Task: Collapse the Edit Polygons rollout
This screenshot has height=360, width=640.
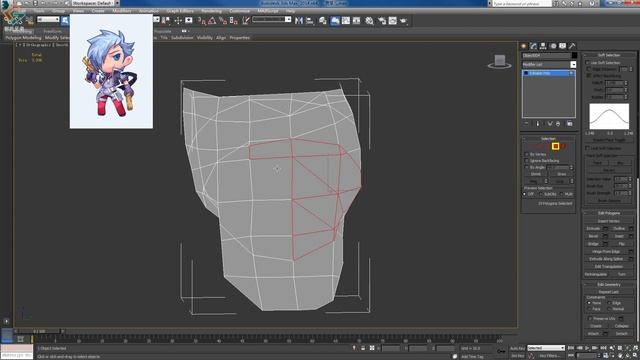Action: coord(609,213)
